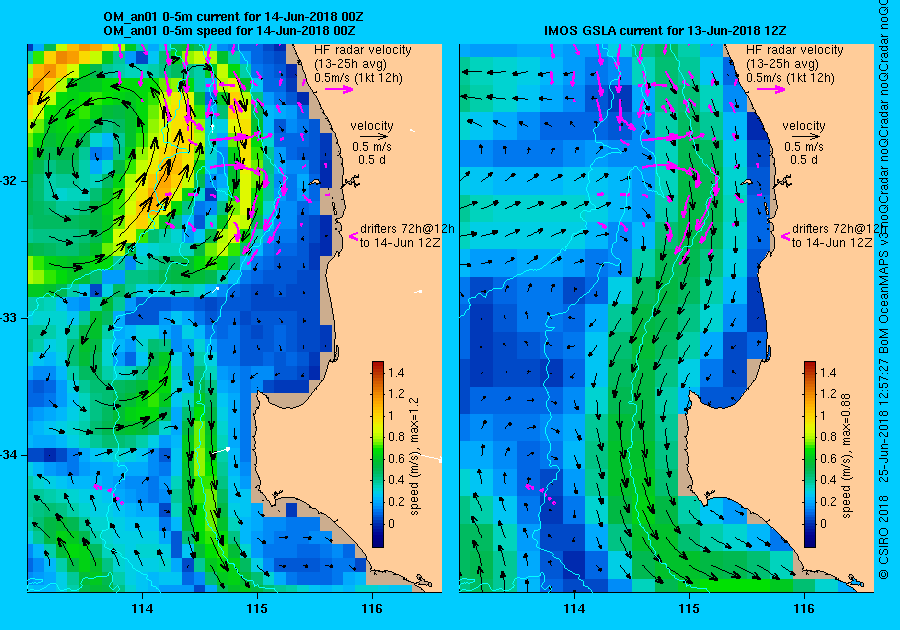Click the 'speed (m/s), max=1.2' label

(414, 456)
